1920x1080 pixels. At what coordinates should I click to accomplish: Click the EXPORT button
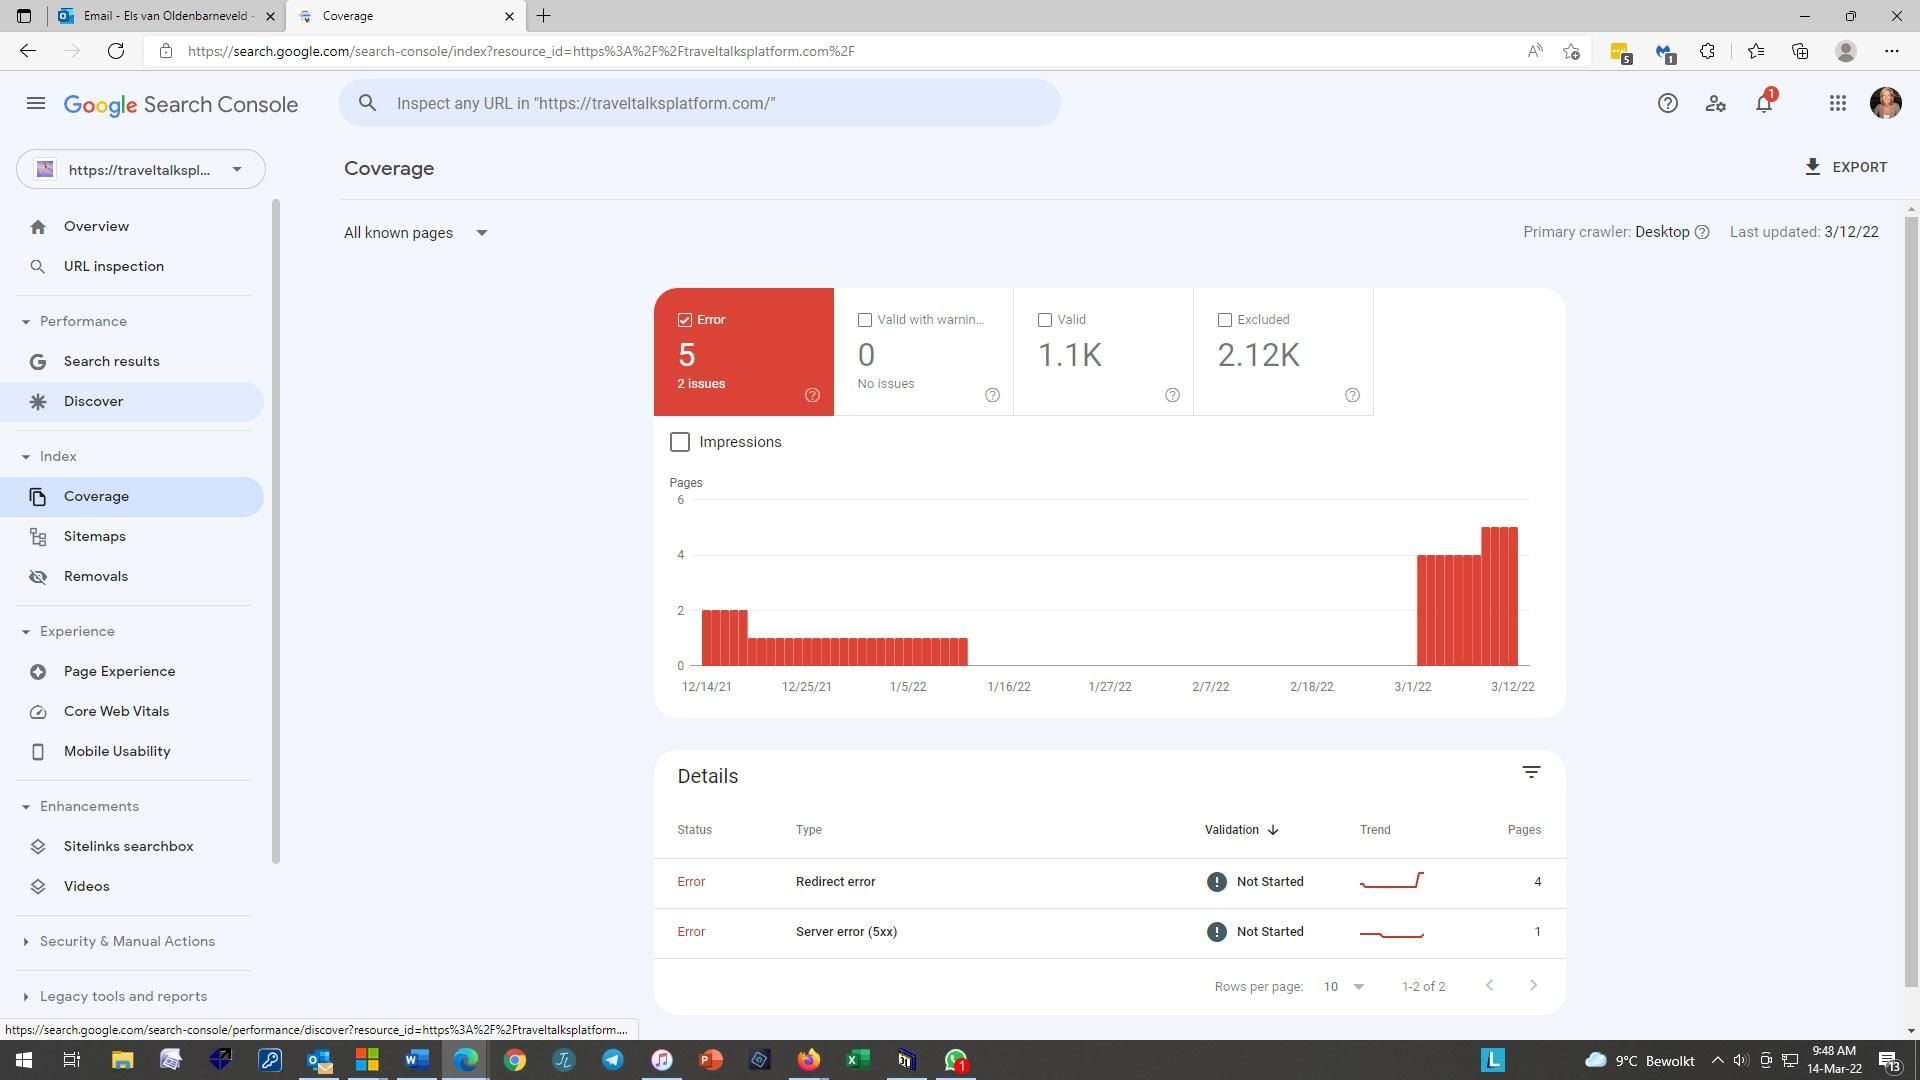[x=1845, y=167]
